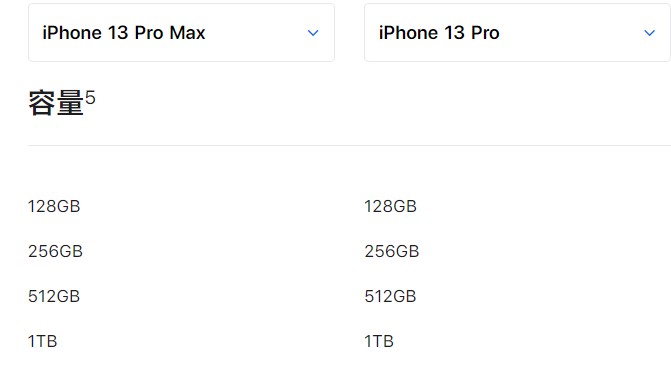Select 256GB under iPhone 13 Pro Max
The image size is (671, 375).
[x=56, y=251]
